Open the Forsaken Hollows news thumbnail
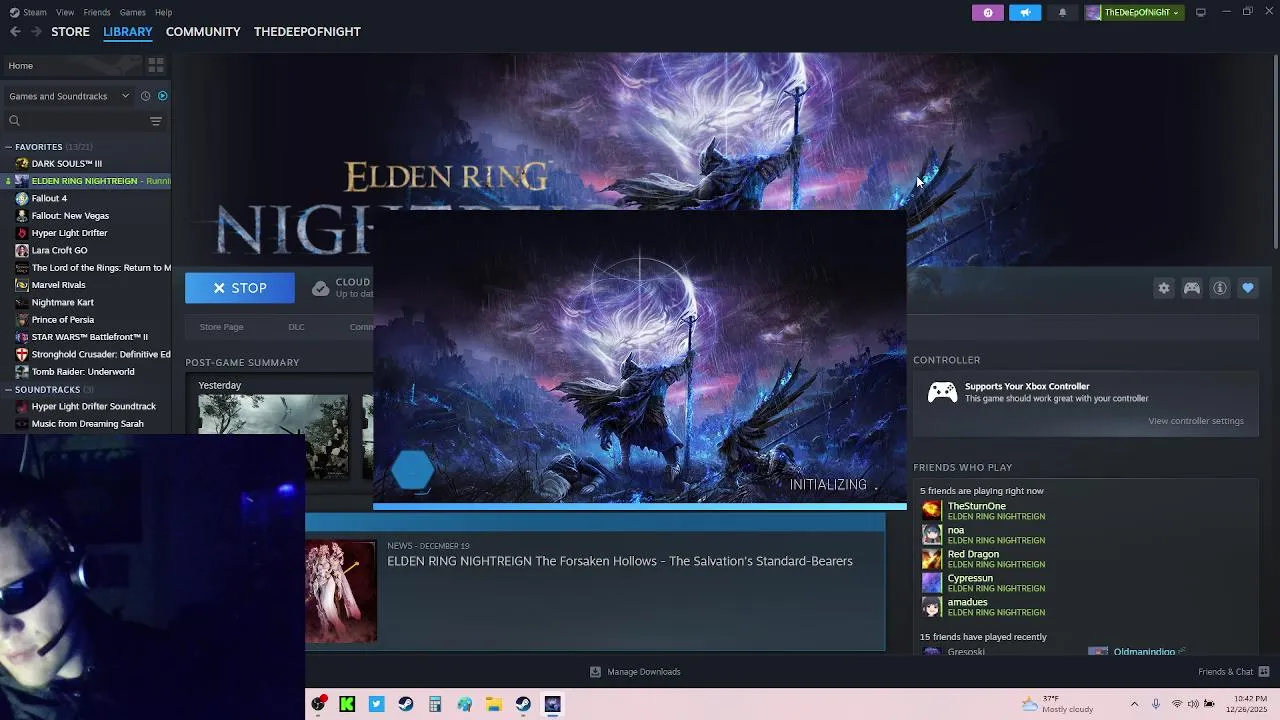 tap(341, 591)
